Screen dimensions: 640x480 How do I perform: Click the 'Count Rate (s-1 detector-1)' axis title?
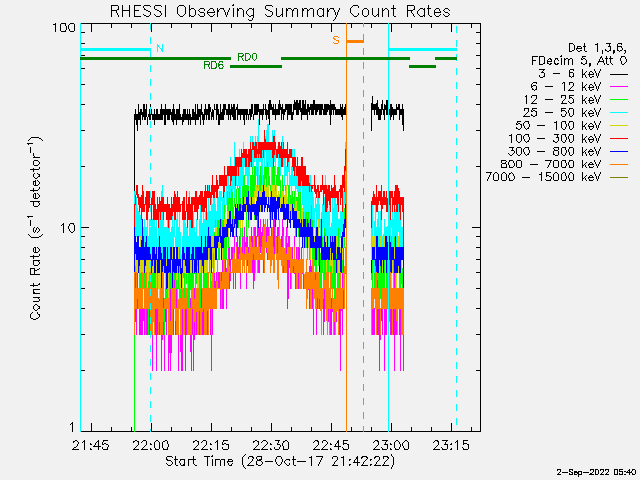point(36,228)
